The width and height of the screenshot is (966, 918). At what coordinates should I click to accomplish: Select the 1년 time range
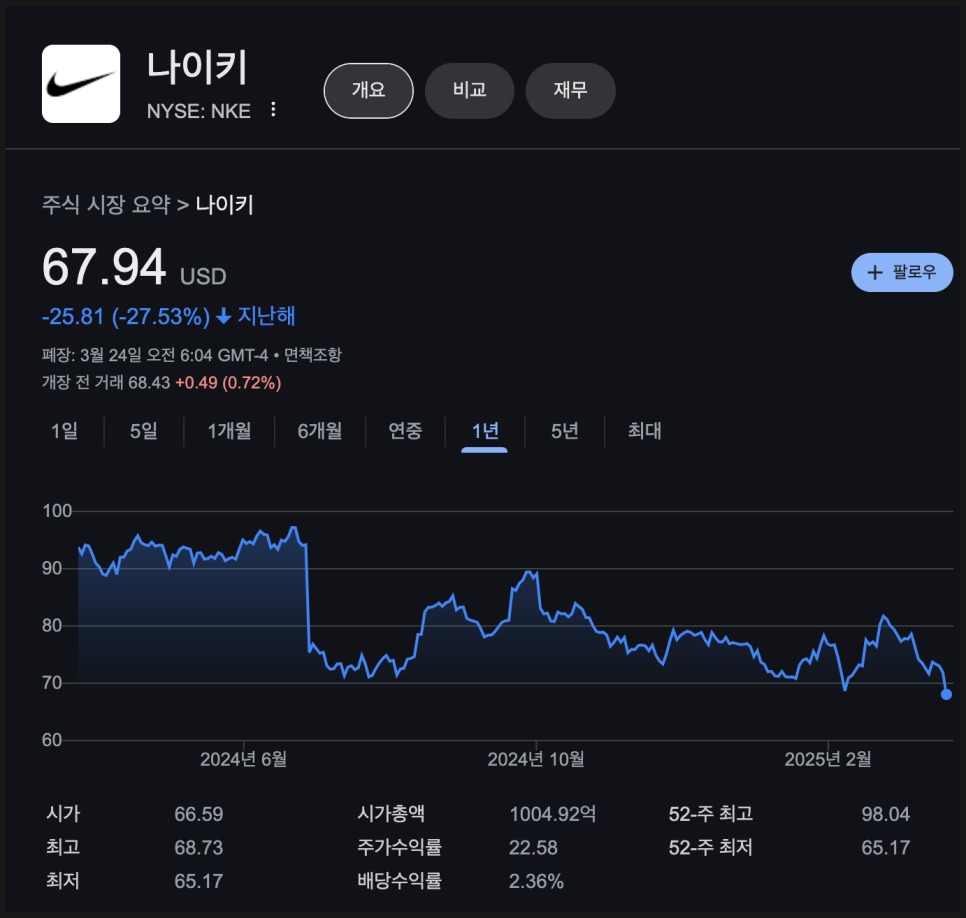pos(485,431)
